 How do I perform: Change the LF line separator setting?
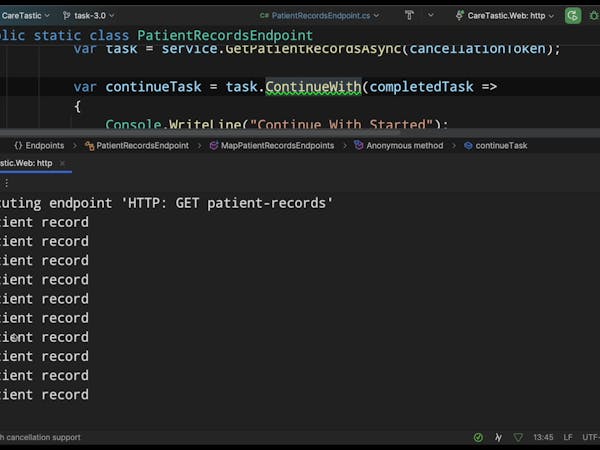click(568, 437)
